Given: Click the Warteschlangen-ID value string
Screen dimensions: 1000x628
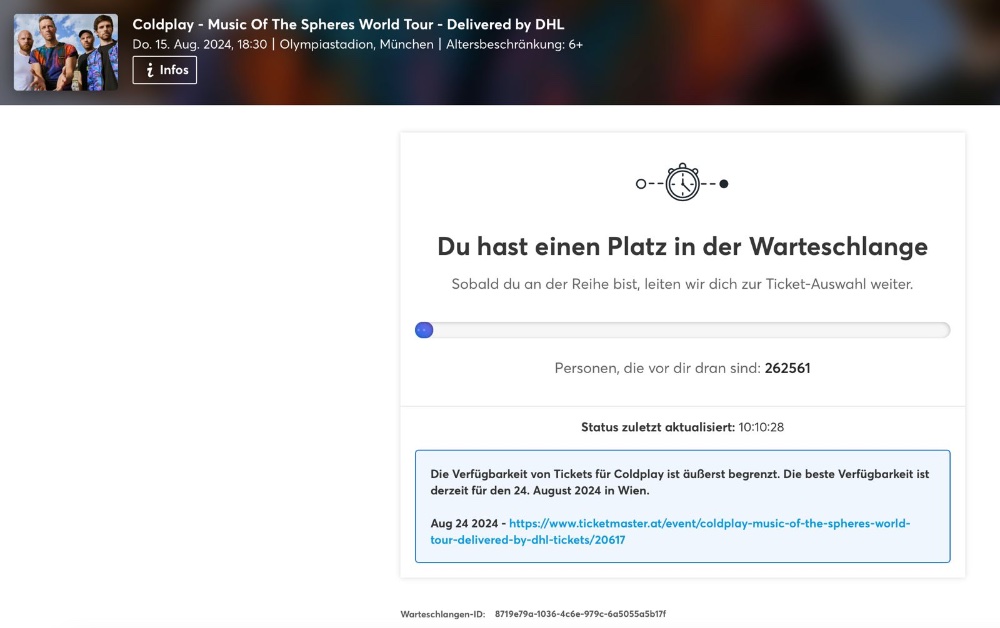Looking at the screenshot, I should (x=580, y=614).
